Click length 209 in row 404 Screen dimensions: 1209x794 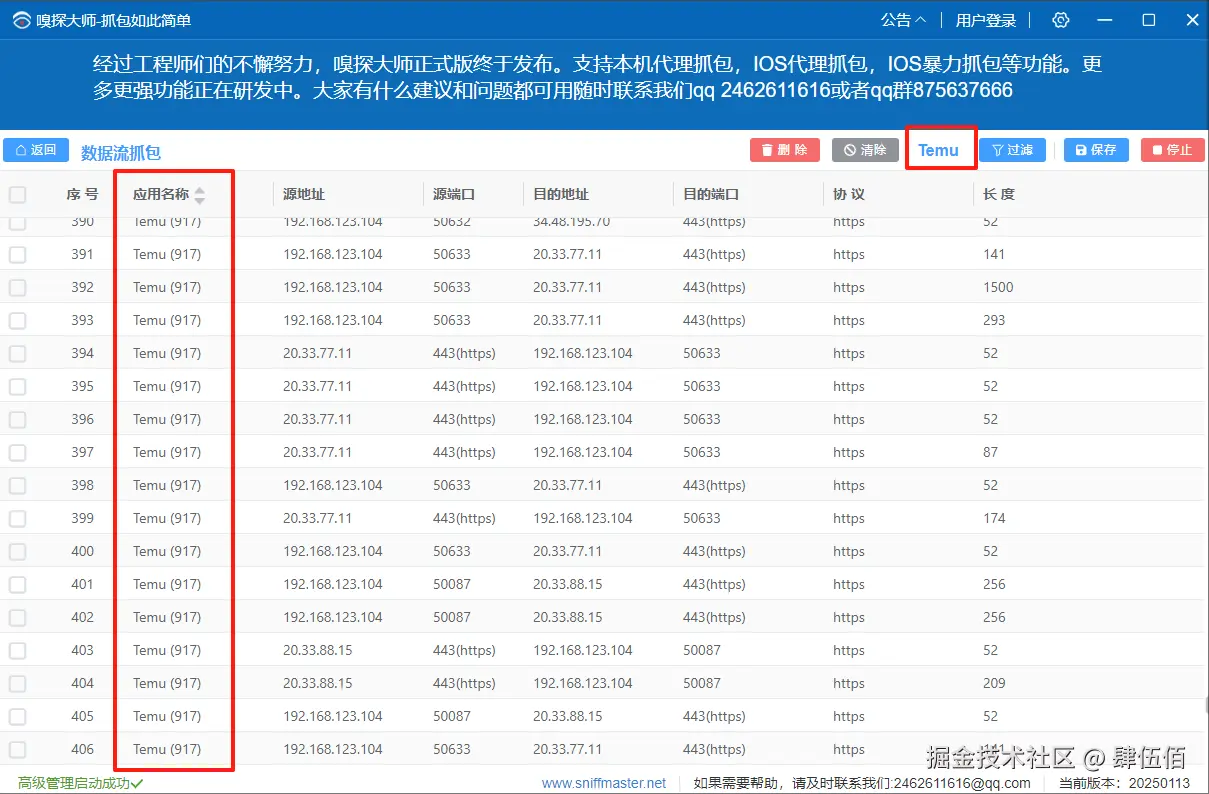(x=994, y=683)
